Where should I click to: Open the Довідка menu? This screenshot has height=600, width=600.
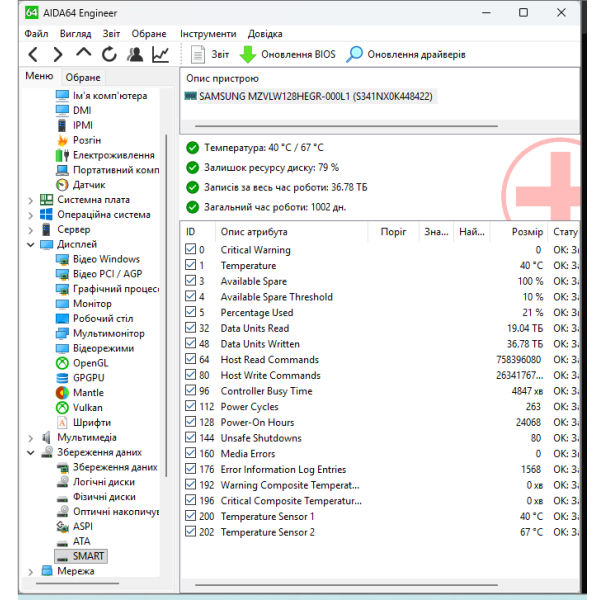click(x=265, y=34)
